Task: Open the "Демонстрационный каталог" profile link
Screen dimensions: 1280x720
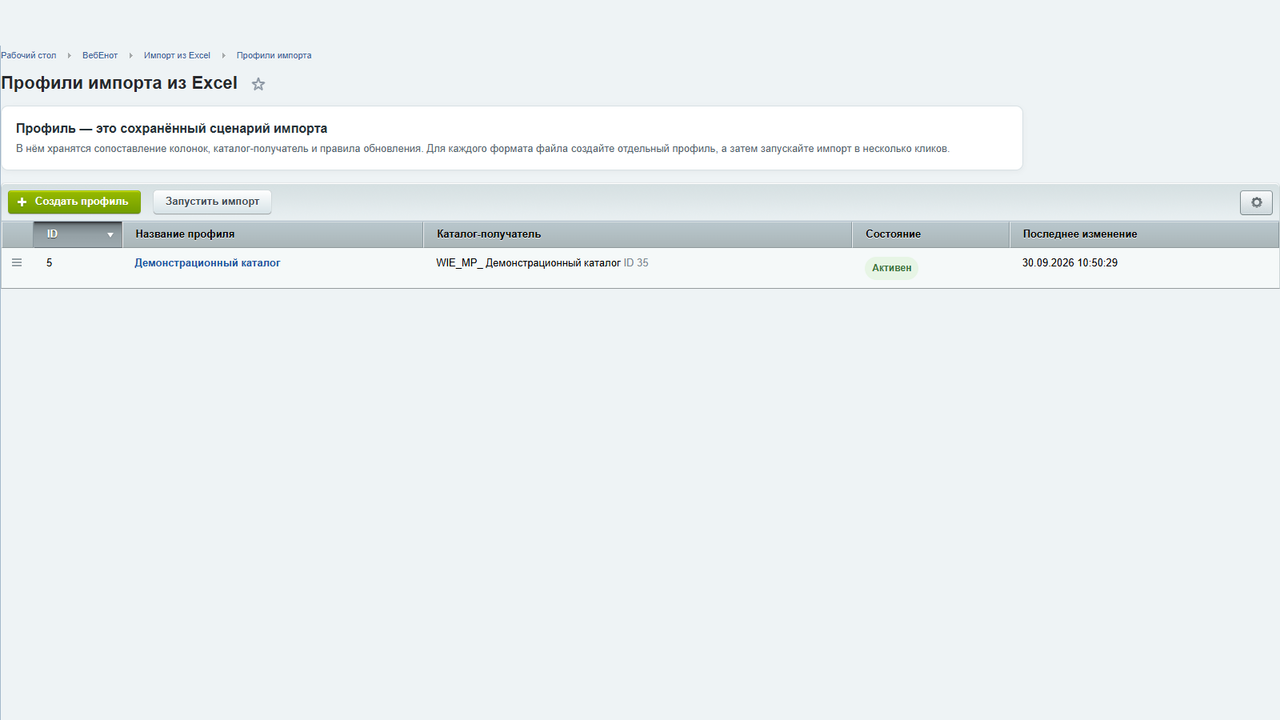Action: 207,263
